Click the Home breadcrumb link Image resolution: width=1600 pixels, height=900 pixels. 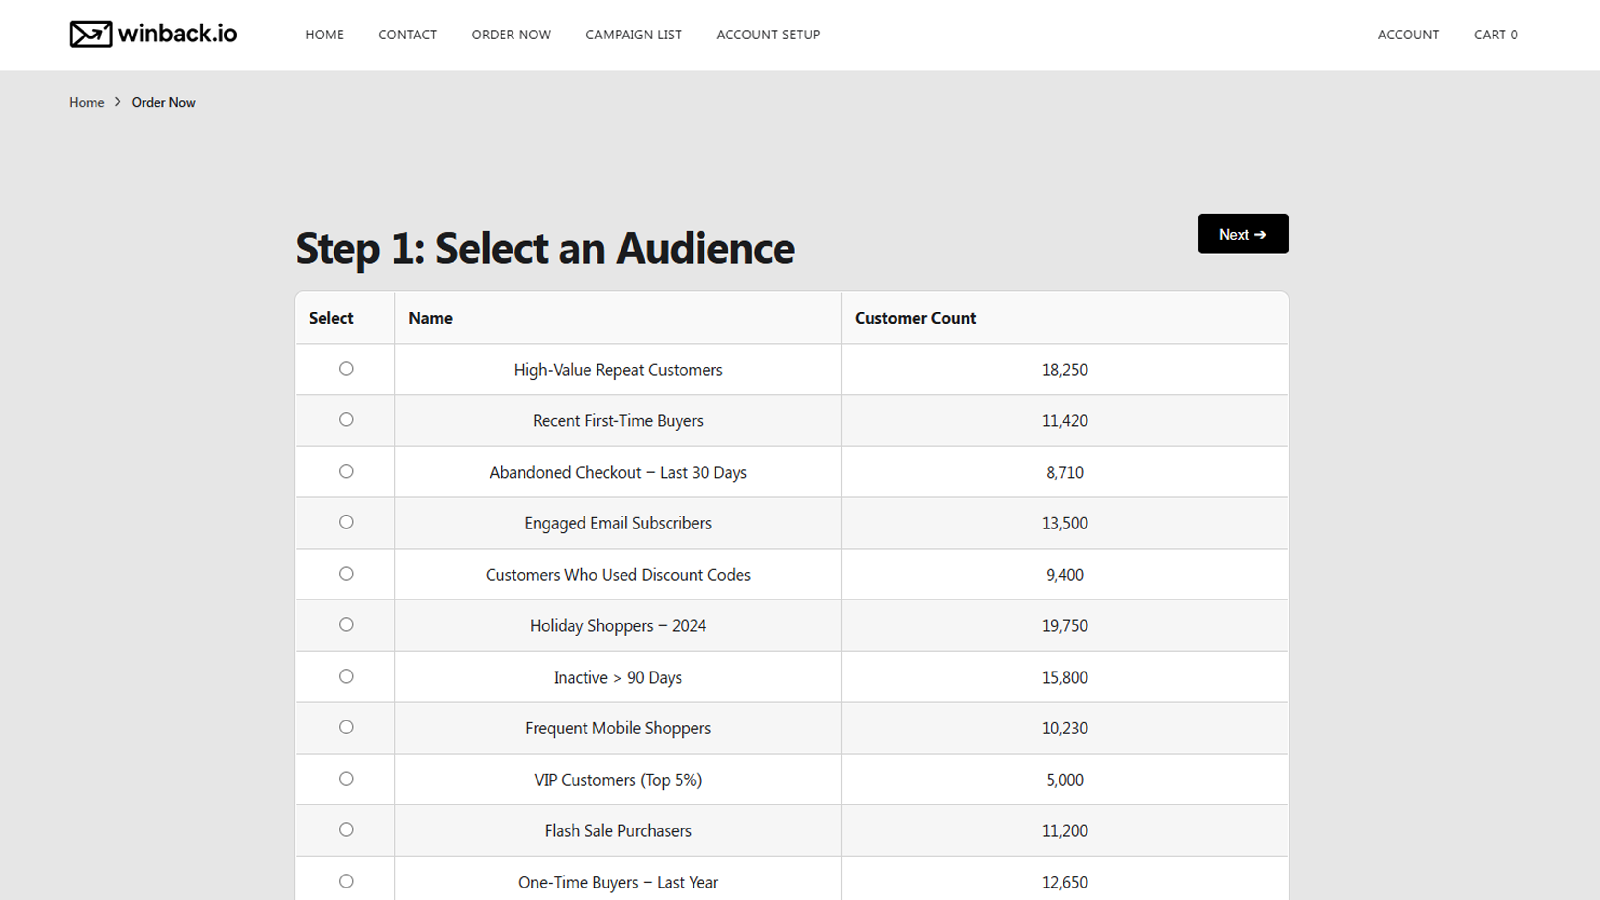[86, 101]
